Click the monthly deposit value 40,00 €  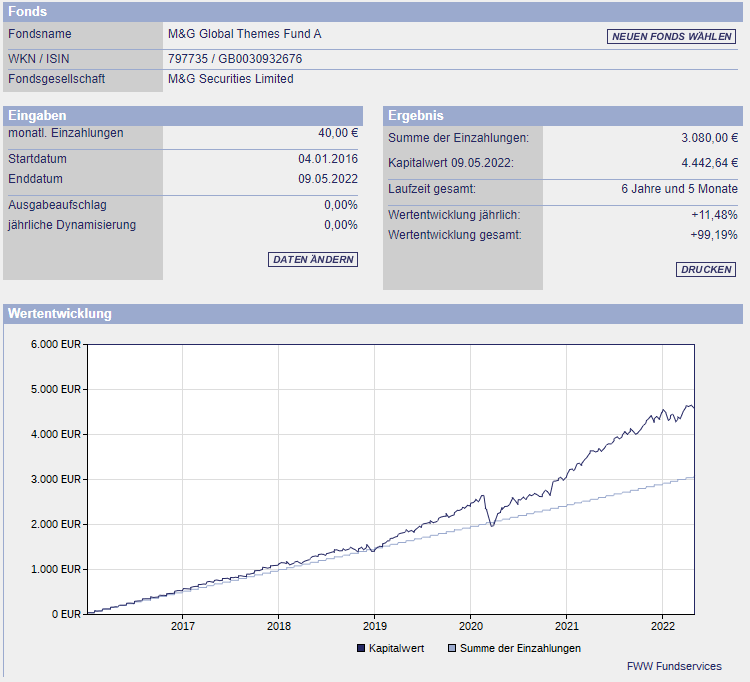[338, 133]
